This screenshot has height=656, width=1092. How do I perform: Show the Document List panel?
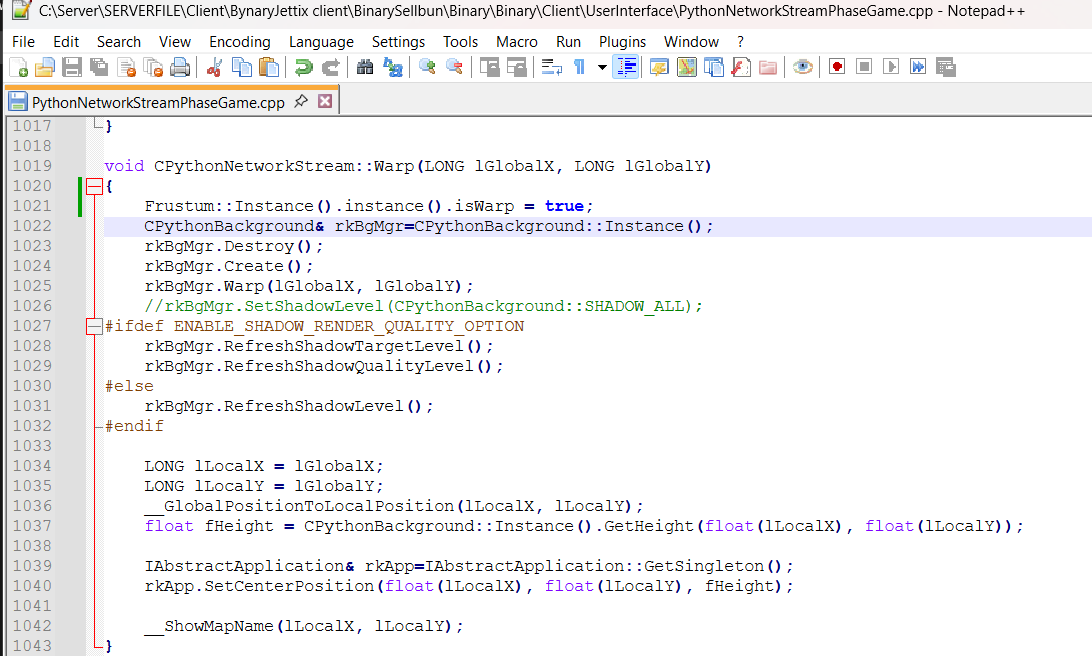[x=714, y=68]
